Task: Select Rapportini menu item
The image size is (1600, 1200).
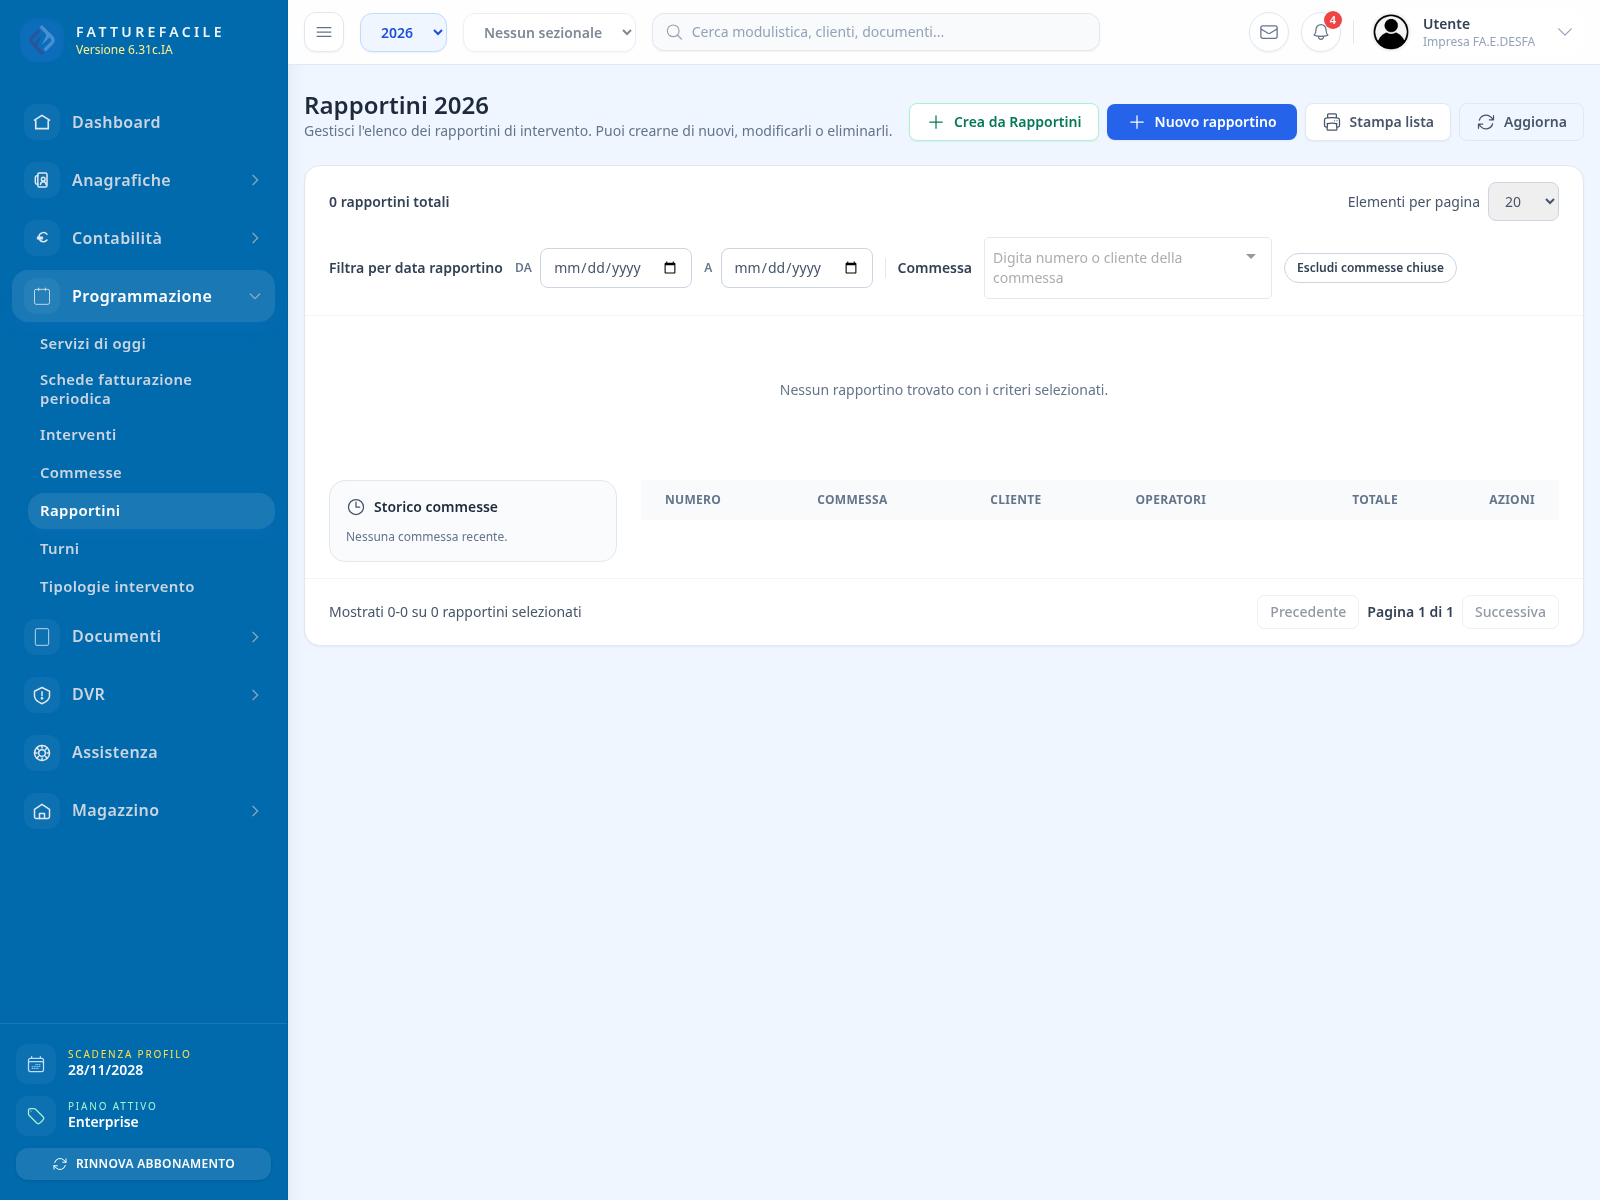Action: [151, 511]
